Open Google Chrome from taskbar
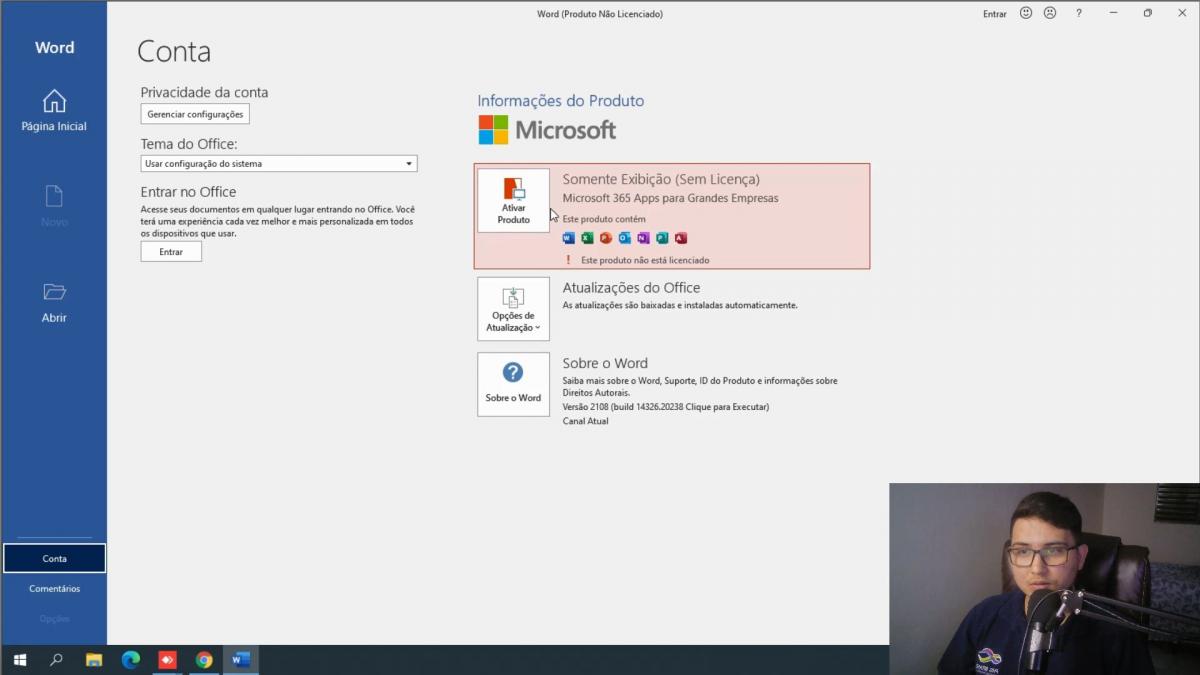 click(204, 660)
